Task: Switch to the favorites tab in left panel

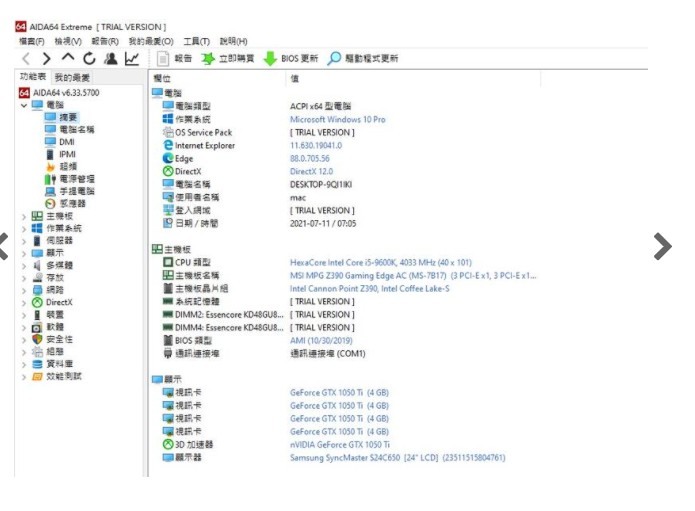Action: 72,78
